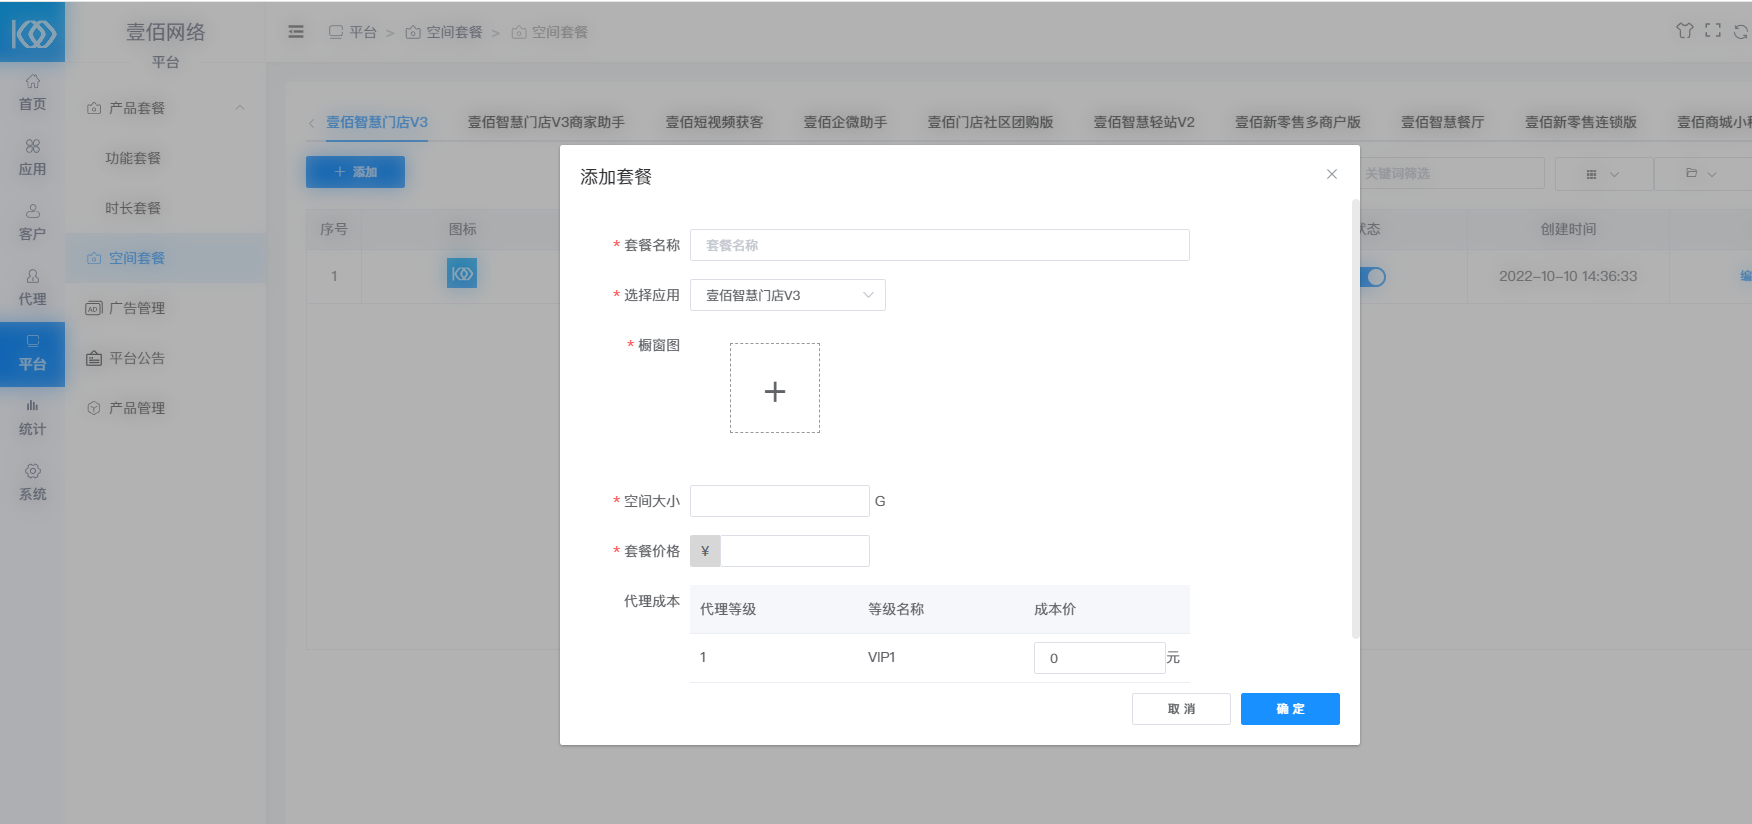The width and height of the screenshot is (1752, 824).
Task: Focus the 套餐名称 input field
Action: 940,245
